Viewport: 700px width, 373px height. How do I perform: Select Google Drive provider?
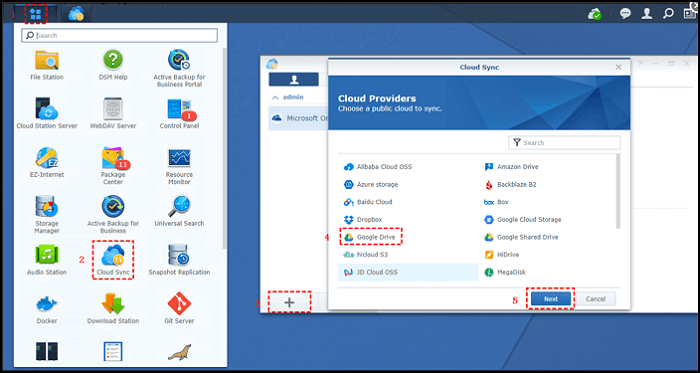(371, 237)
